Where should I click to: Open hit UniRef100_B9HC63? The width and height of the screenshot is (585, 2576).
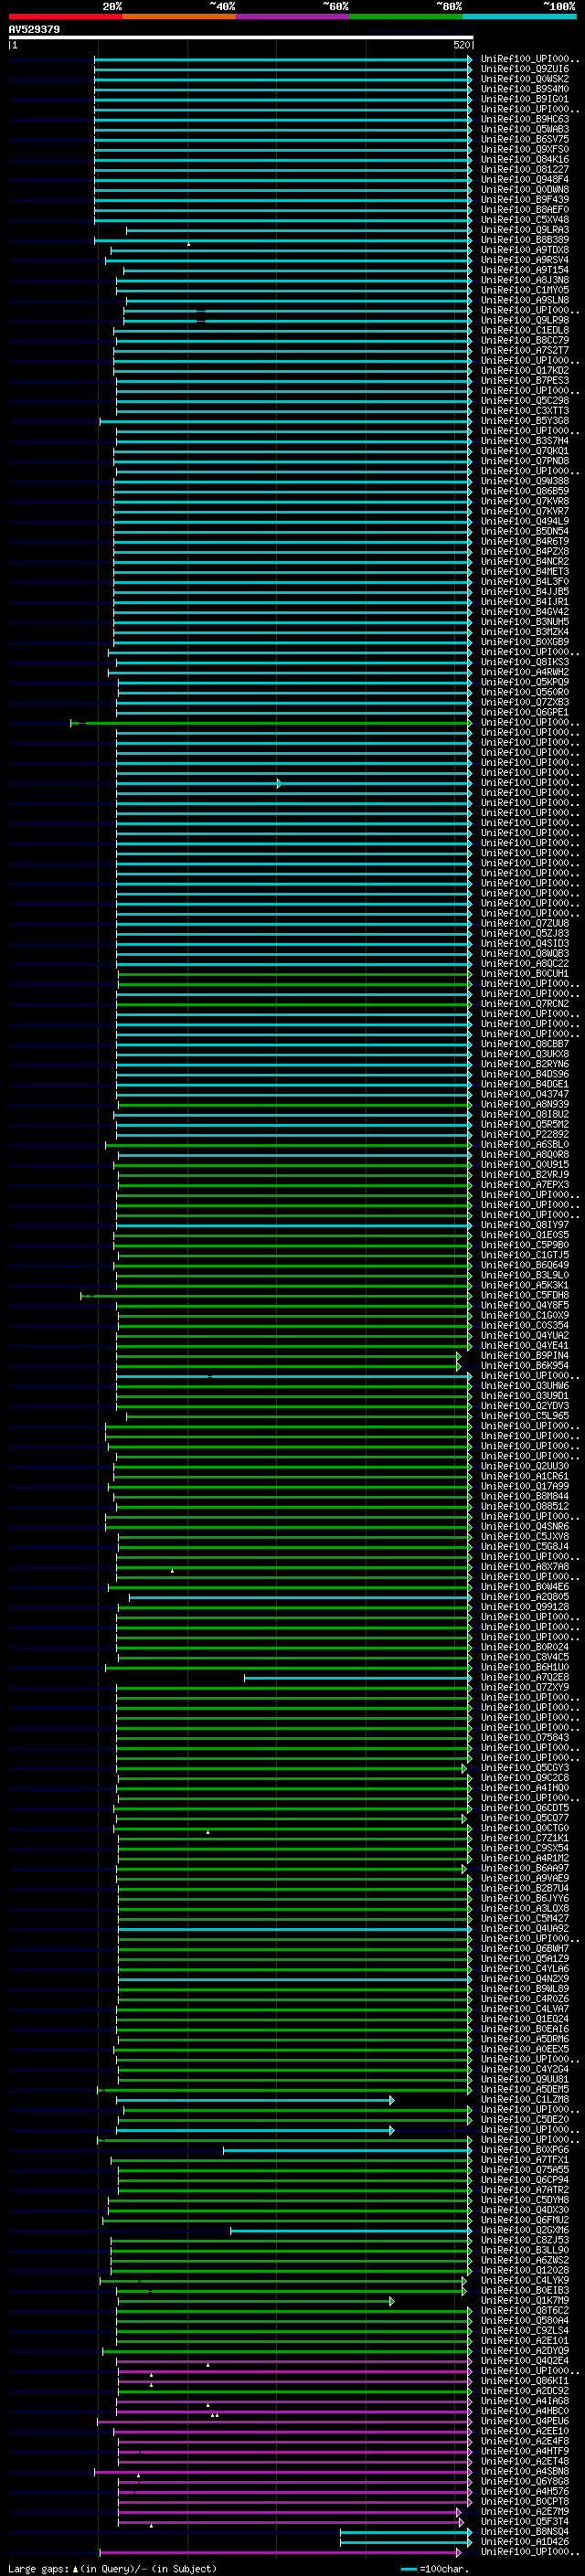click(525, 119)
